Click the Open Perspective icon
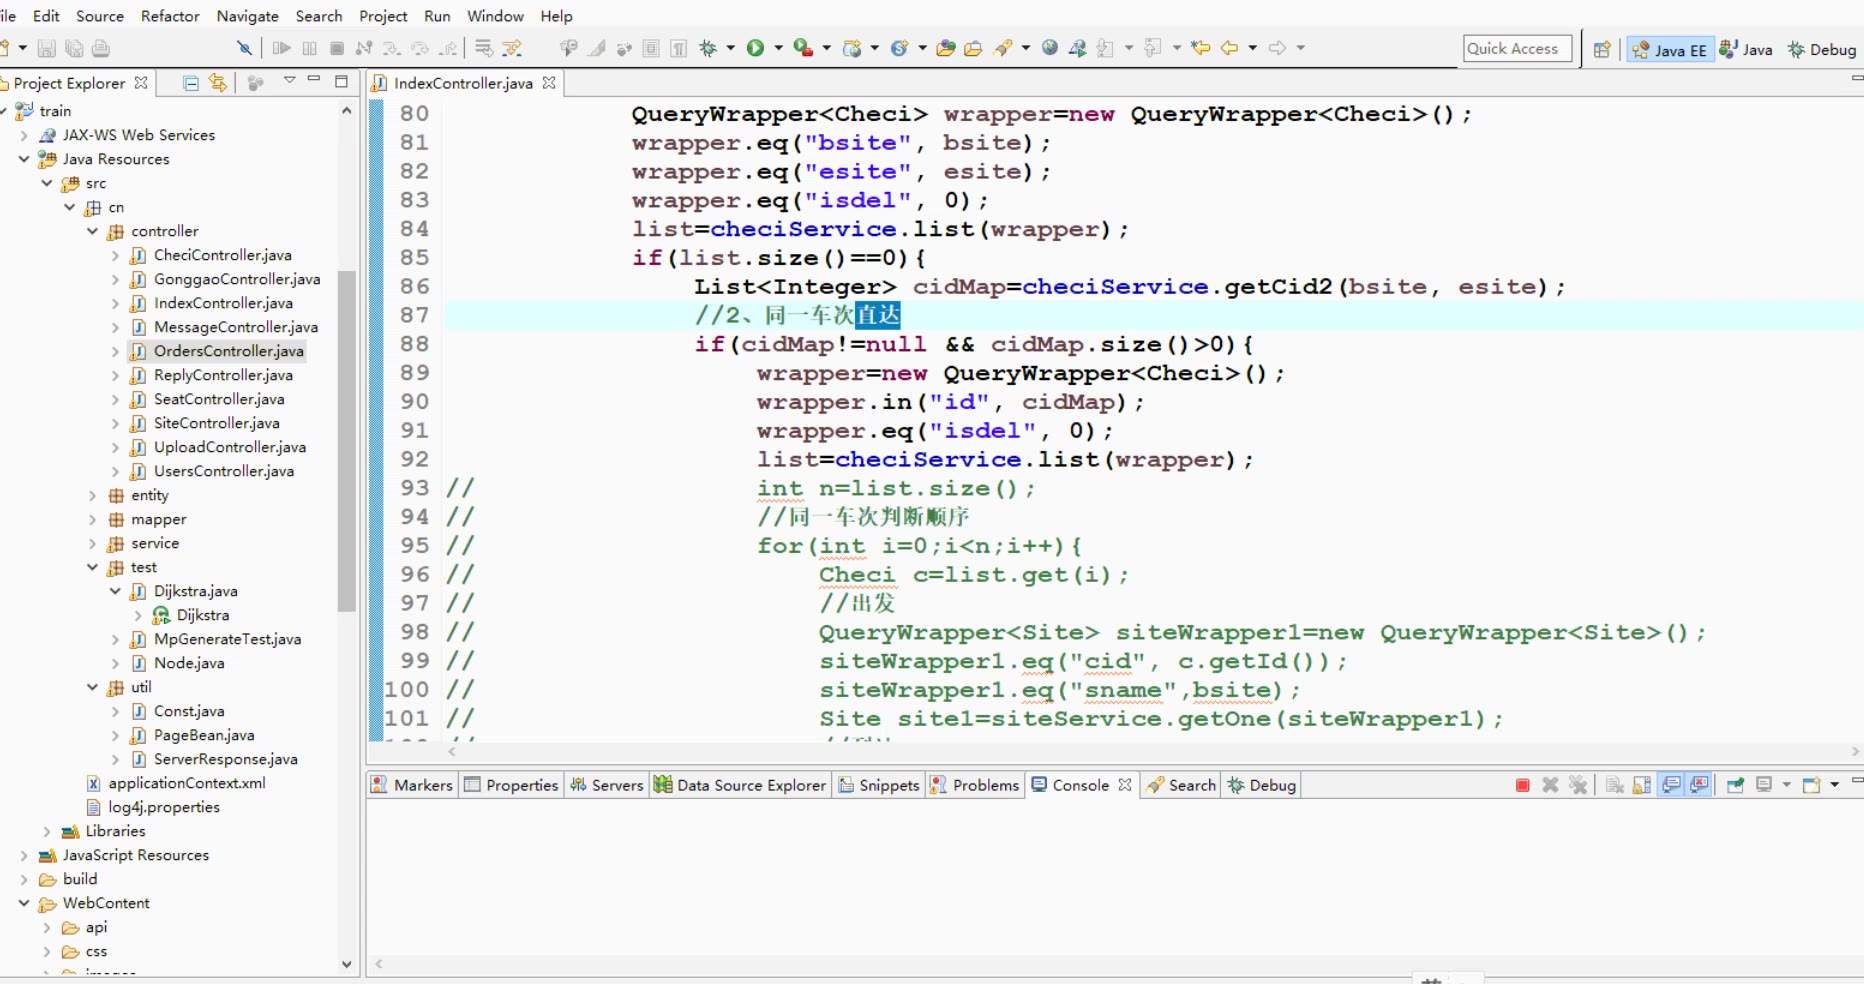 coord(1602,50)
